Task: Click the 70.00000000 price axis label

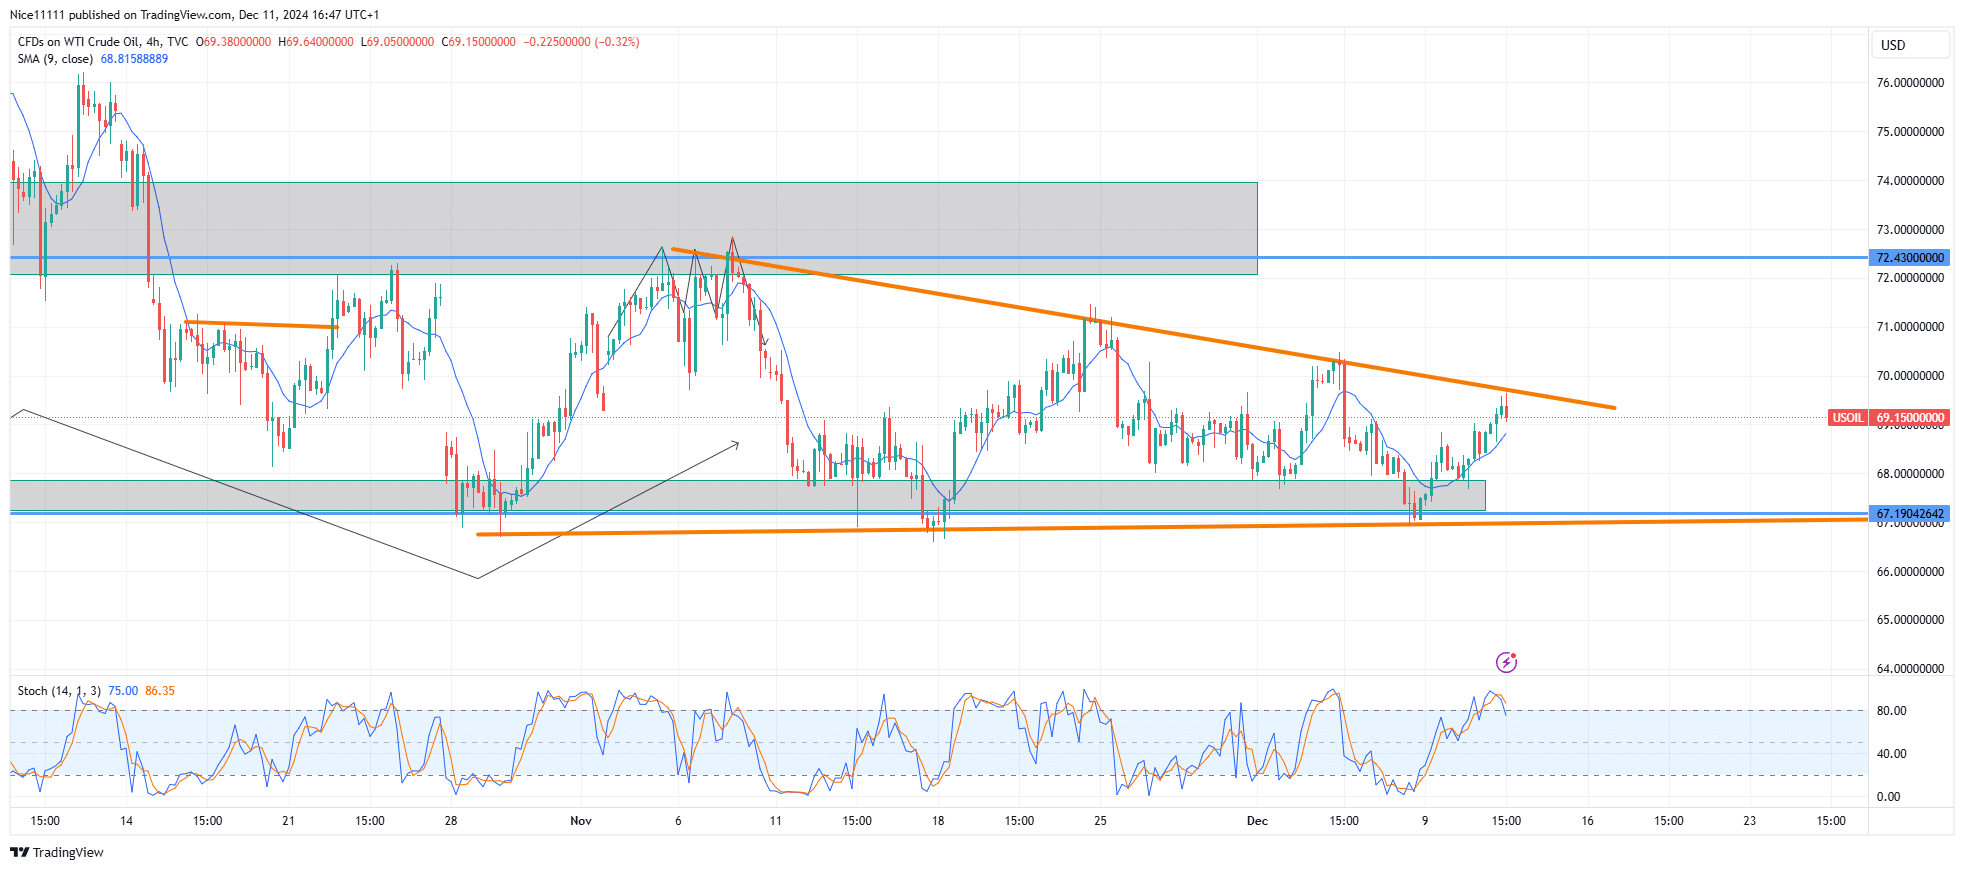Action: tap(1910, 376)
